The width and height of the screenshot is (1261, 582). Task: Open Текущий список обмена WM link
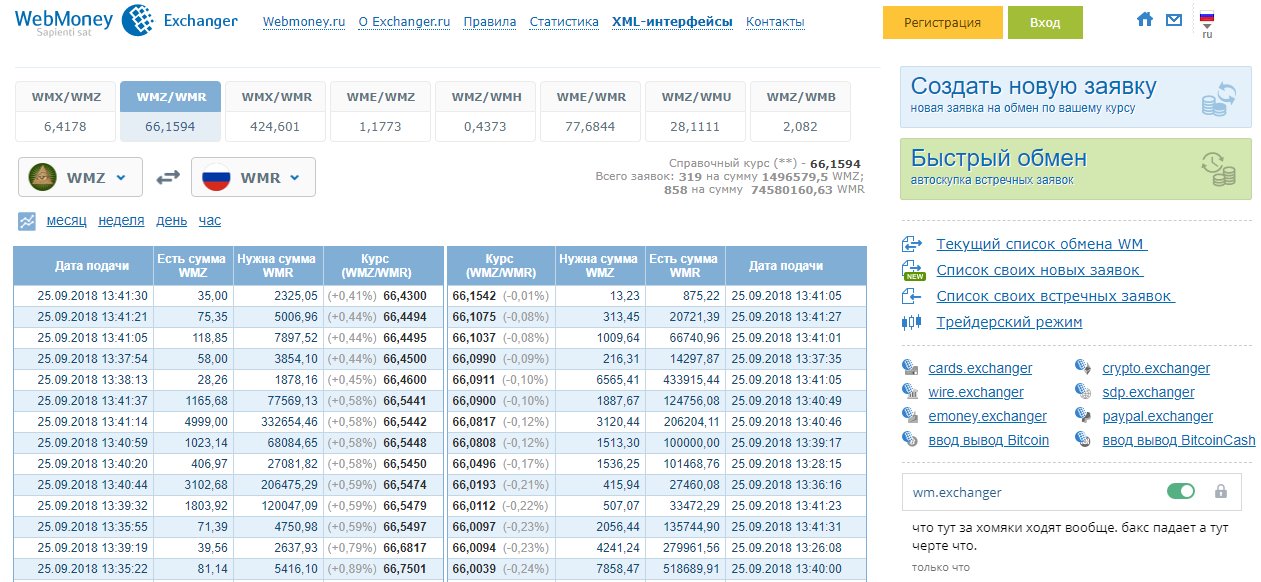coord(1041,244)
